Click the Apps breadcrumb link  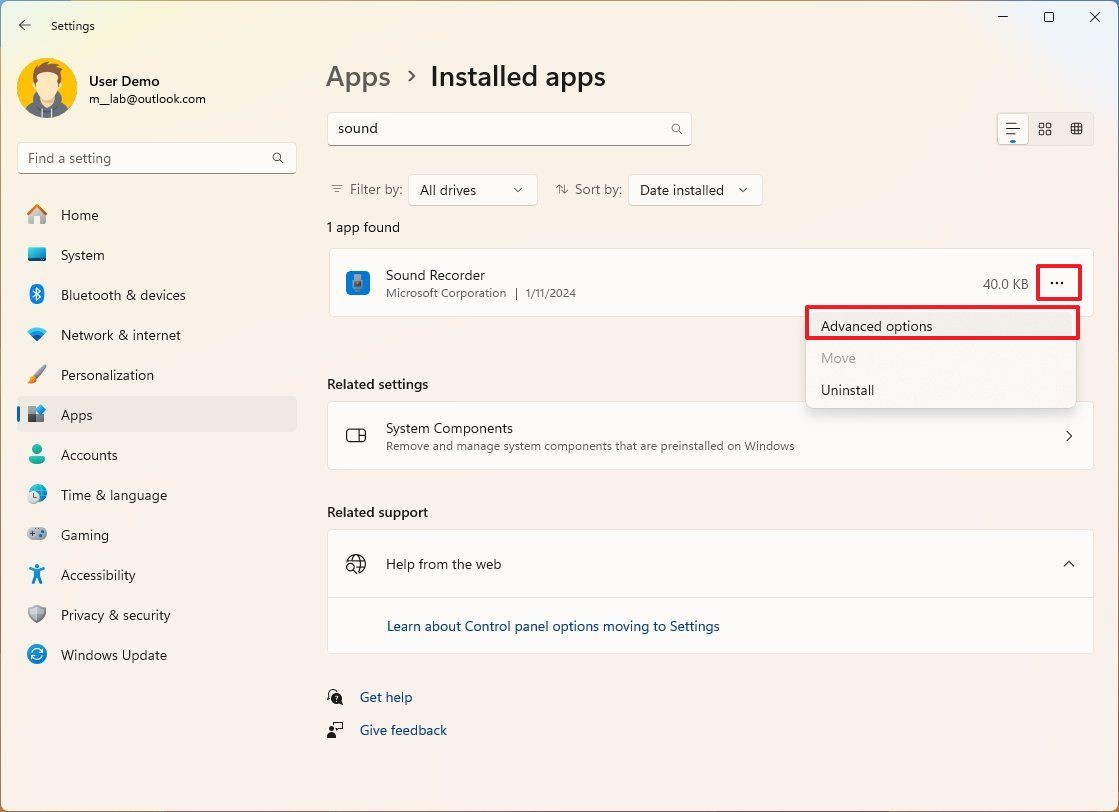point(358,76)
